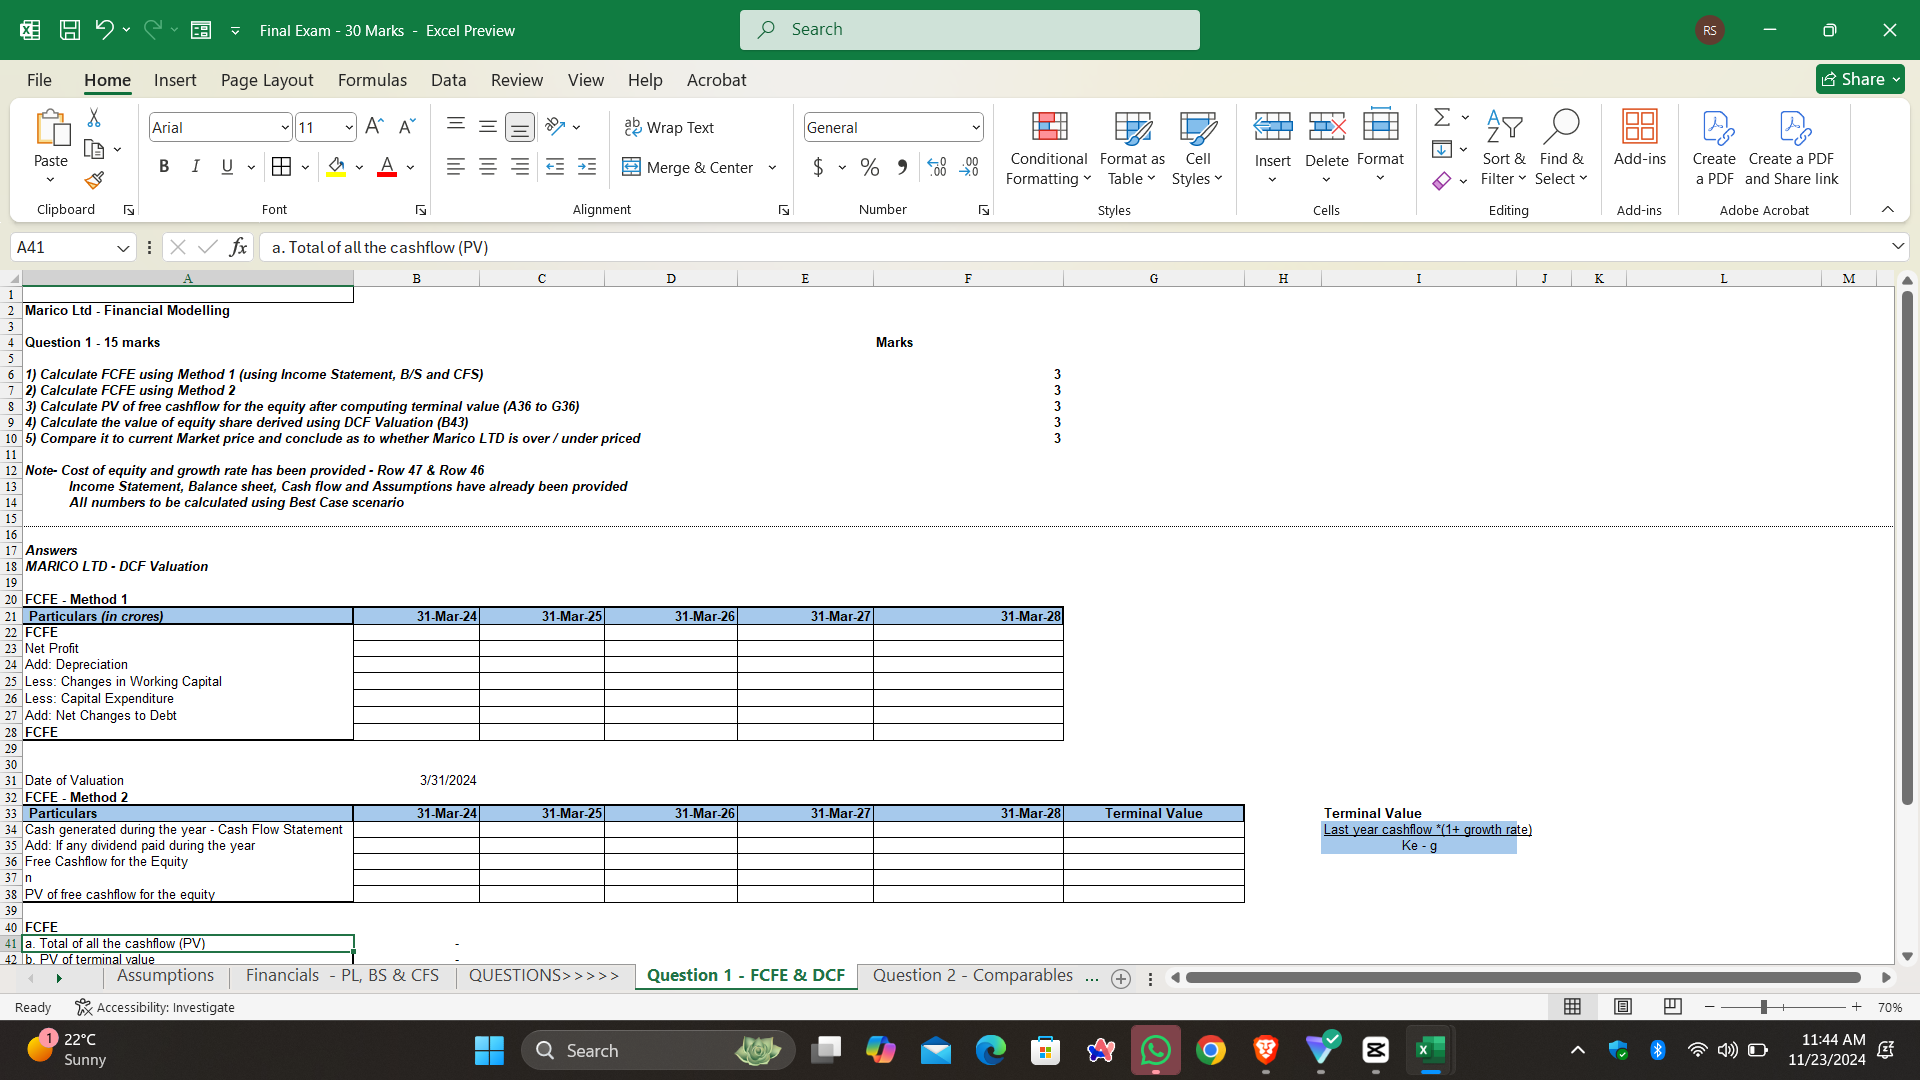Image resolution: width=1920 pixels, height=1080 pixels.
Task: Open the Number format dropdown showing General
Action: pos(975,127)
